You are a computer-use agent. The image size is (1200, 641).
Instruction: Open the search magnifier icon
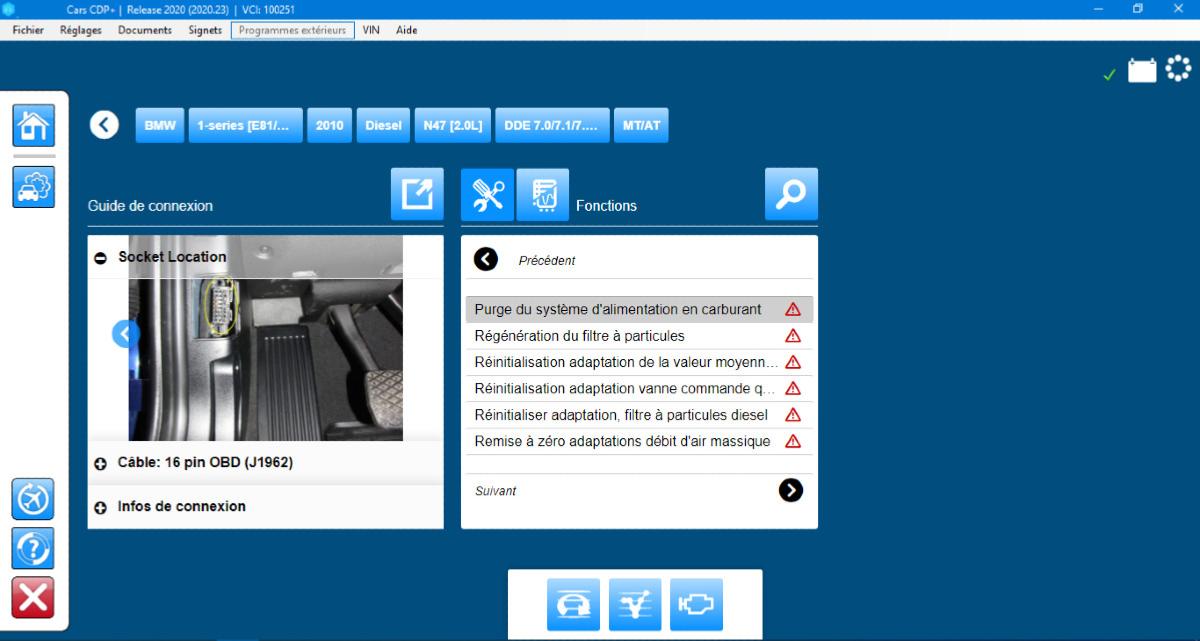(x=791, y=194)
